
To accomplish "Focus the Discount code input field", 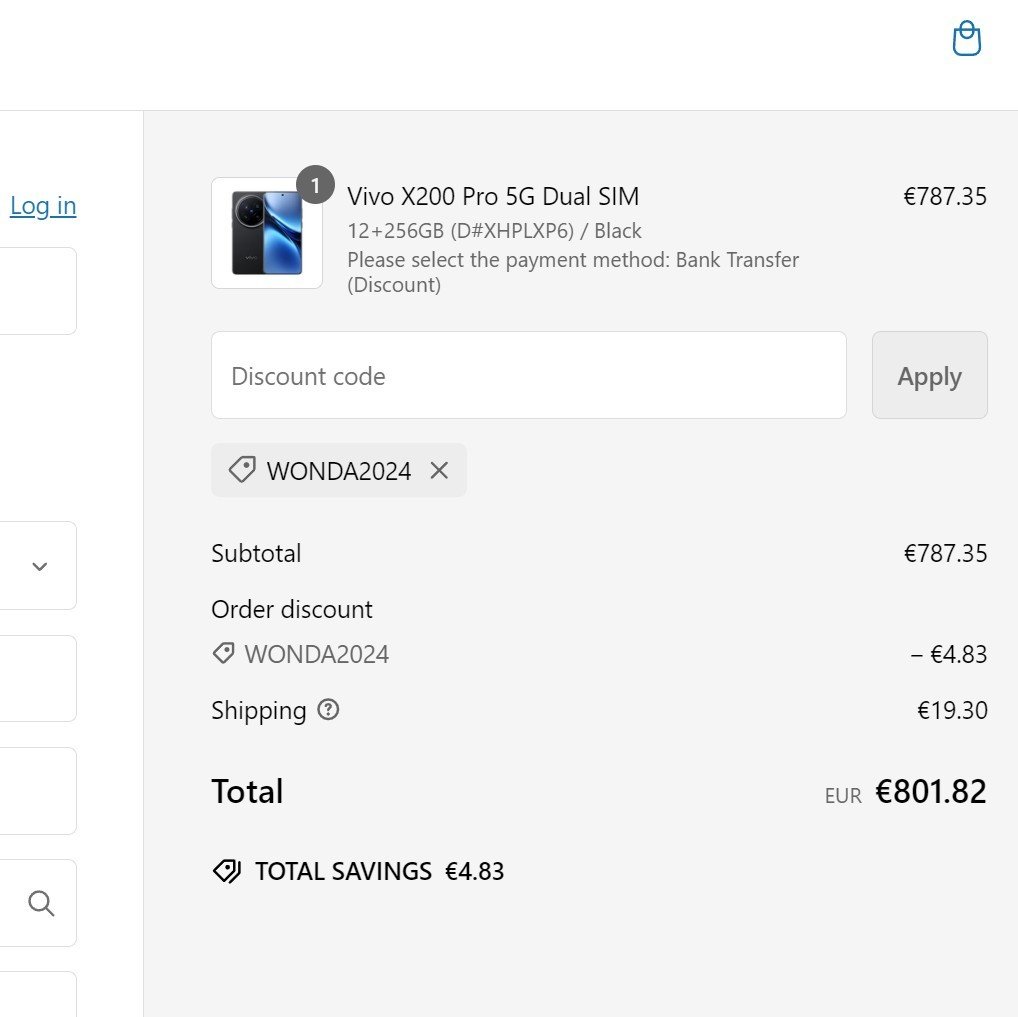I will click(x=528, y=376).
